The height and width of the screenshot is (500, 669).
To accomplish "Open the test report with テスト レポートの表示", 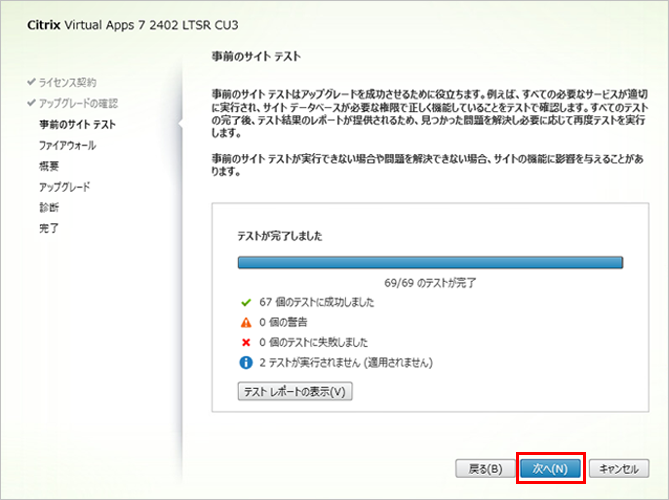I will click(x=295, y=391).
